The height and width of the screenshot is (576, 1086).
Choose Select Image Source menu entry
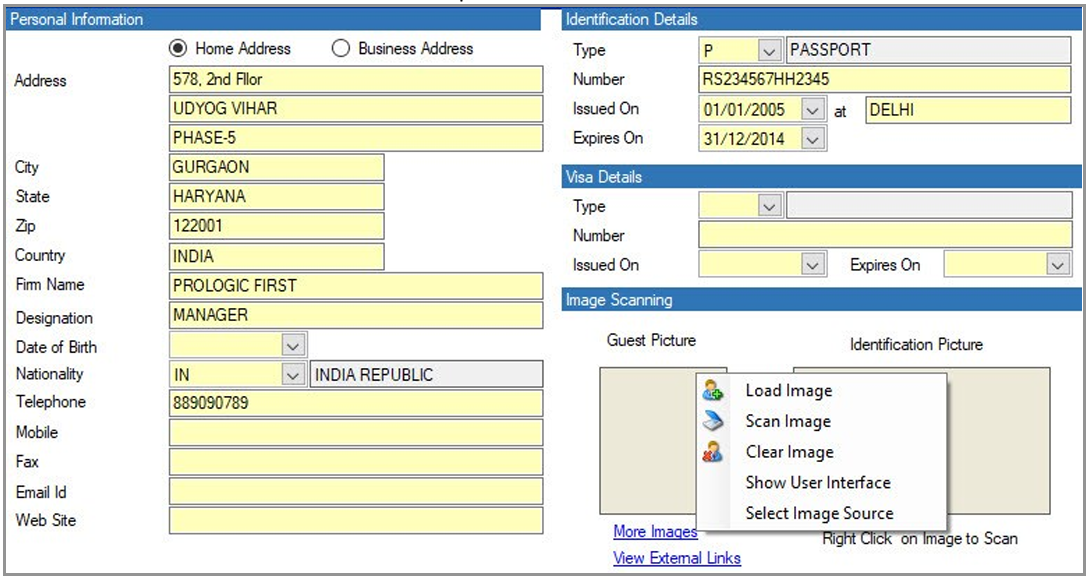819,513
